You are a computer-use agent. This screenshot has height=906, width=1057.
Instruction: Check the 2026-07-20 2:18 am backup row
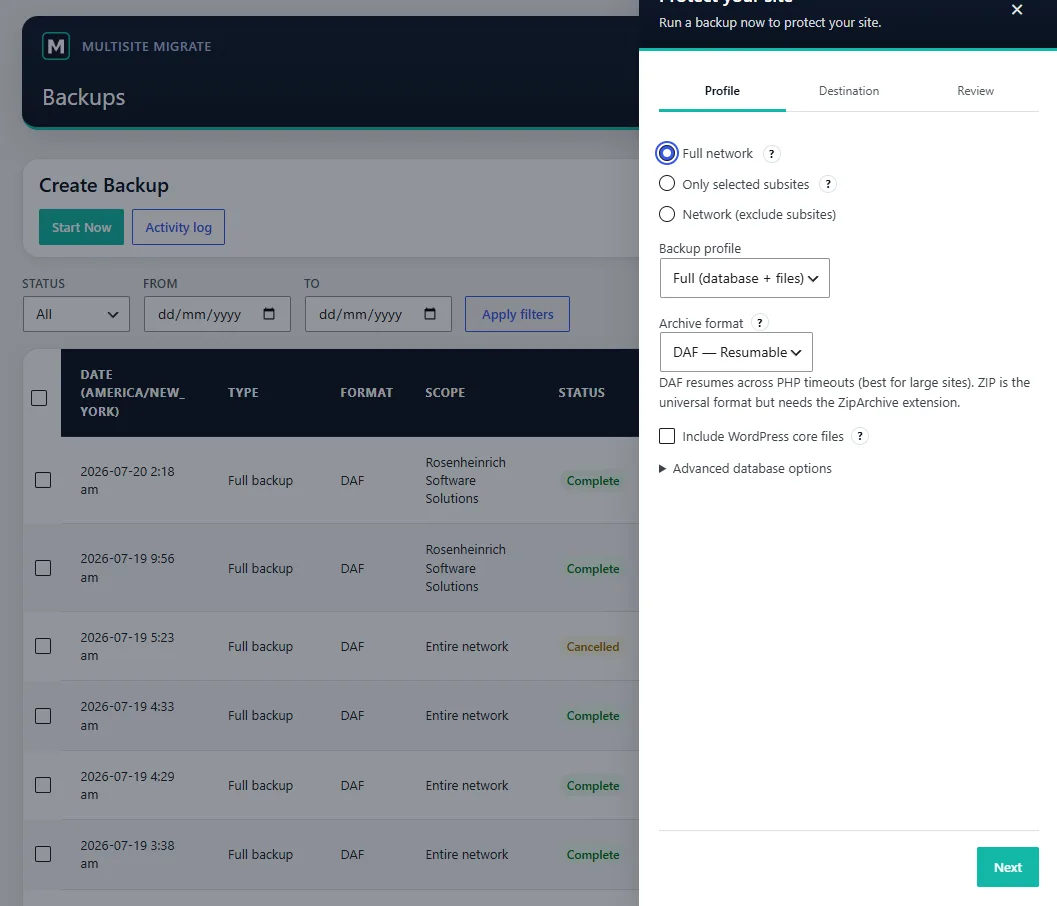(x=43, y=480)
